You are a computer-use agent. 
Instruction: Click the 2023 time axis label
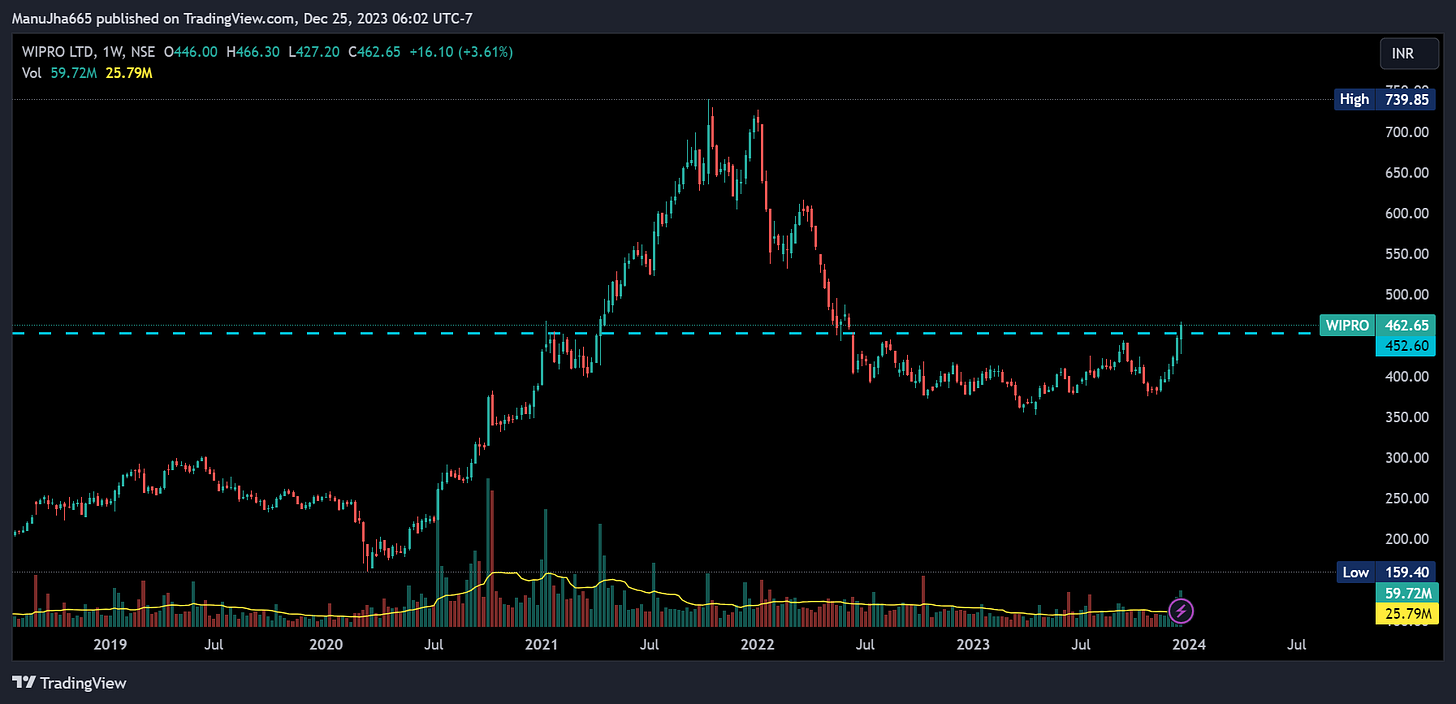973,645
